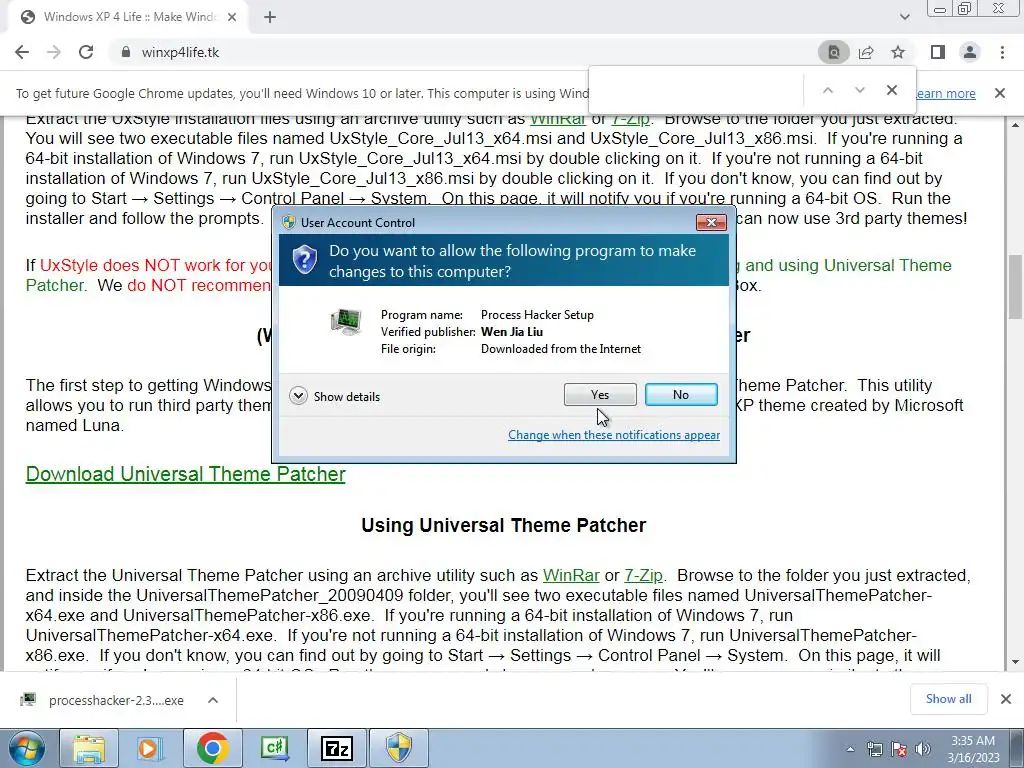The height and width of the screenshot is (768, 1024).
Task: Open the Chrome profile avatar
Action: [x=970, y=52]
